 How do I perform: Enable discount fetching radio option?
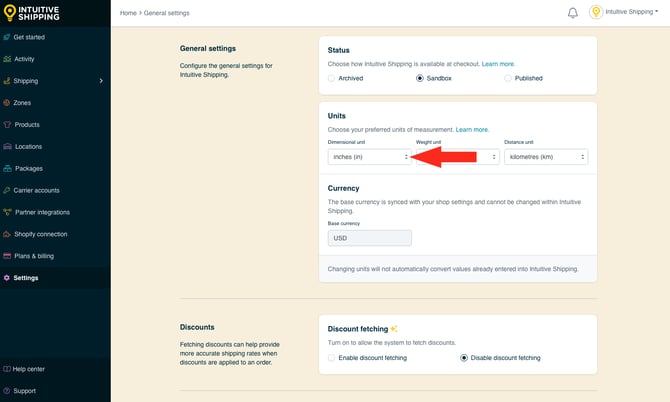pos(333,357)
